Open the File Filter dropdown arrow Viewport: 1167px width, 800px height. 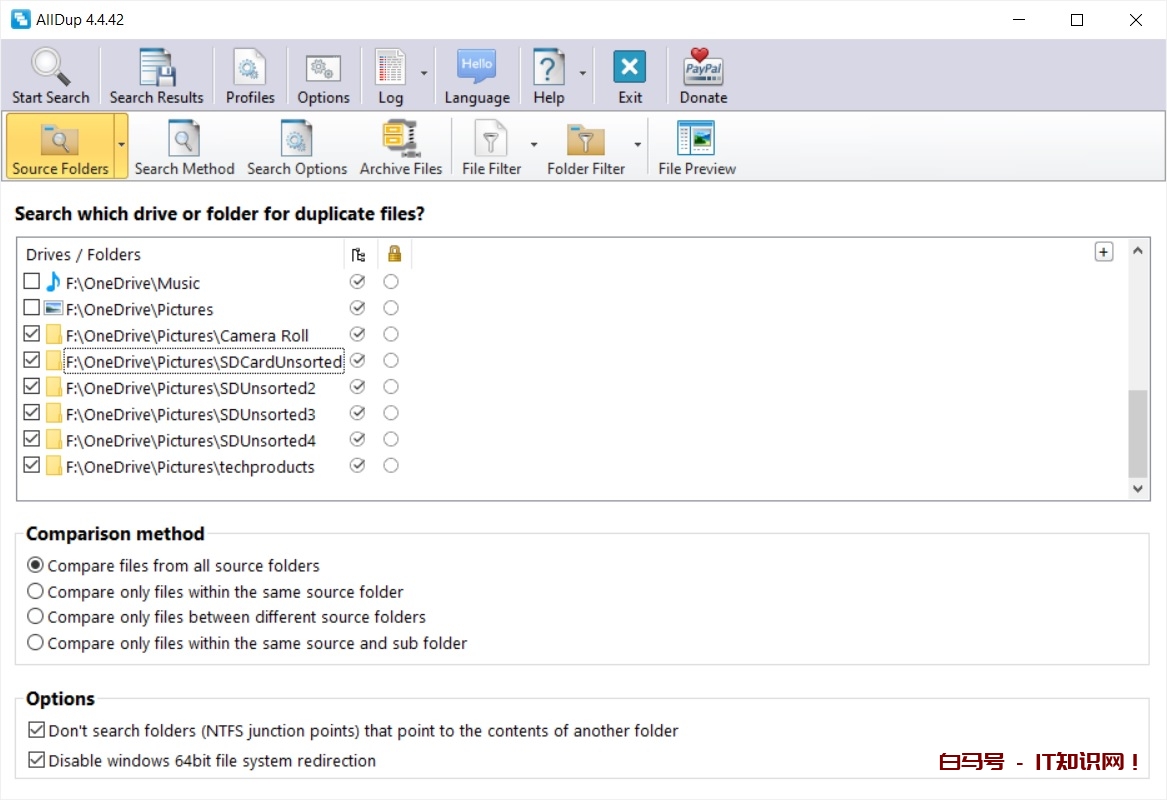pyautogui.click(x=534, y=145)
